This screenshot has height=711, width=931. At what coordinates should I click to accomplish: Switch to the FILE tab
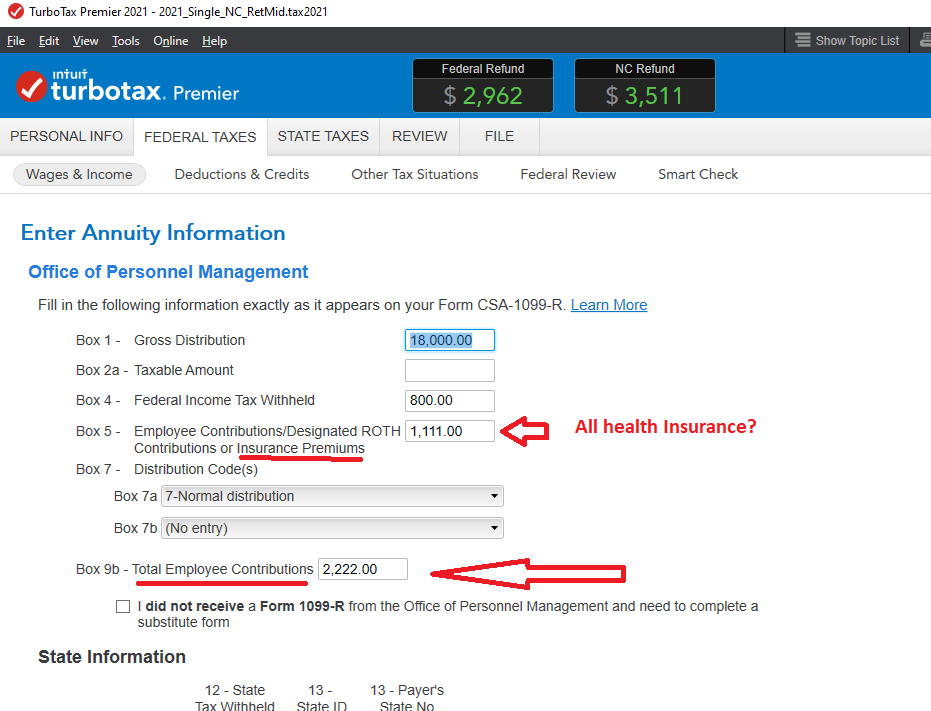[x=499, y=136]
